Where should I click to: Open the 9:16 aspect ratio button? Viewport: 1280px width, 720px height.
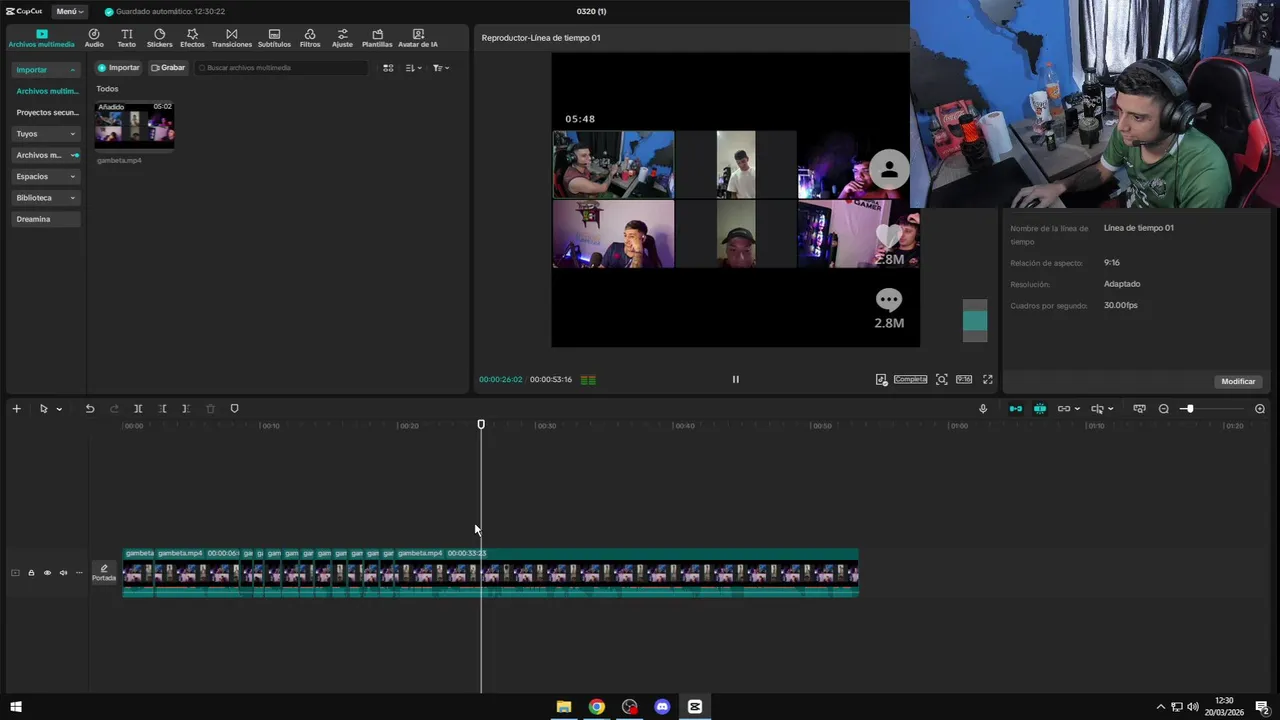tap(964, 380)
